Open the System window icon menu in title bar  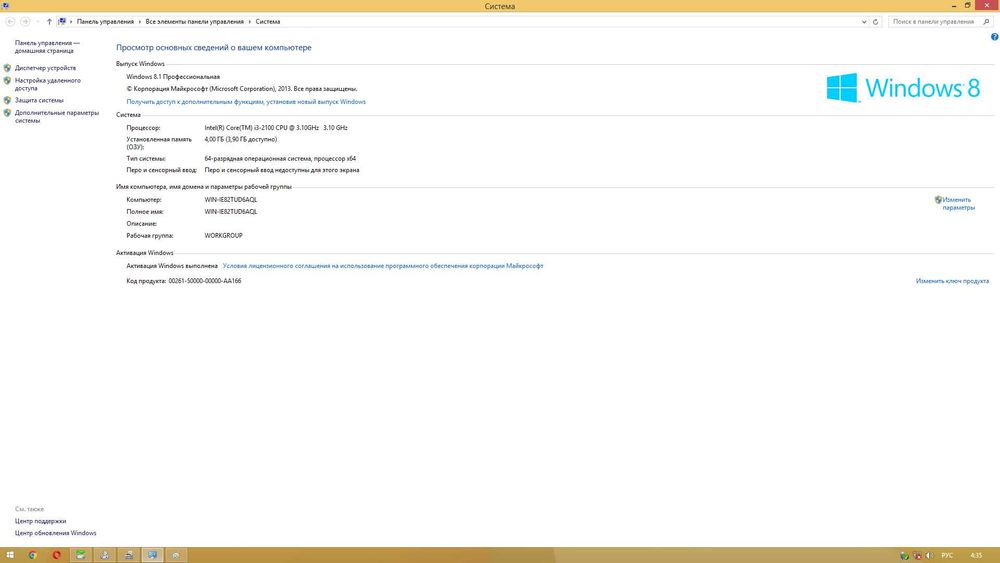[5, 6]
